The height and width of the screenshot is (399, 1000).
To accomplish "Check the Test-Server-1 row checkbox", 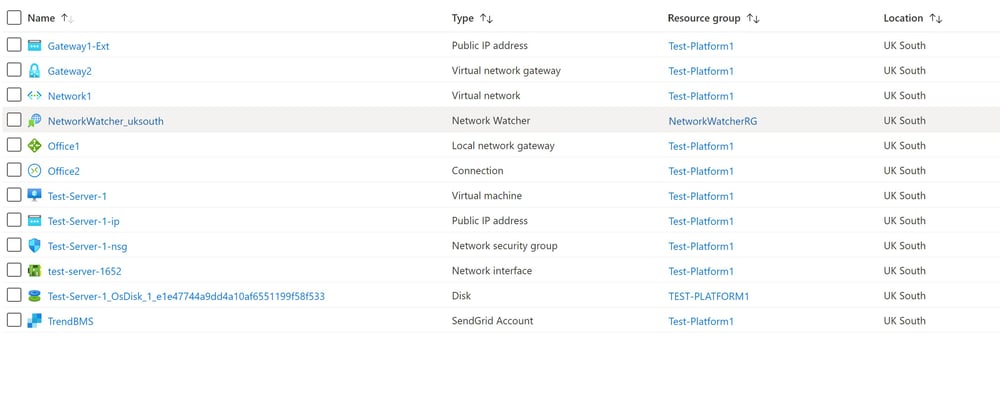I will tap(14, 195).
